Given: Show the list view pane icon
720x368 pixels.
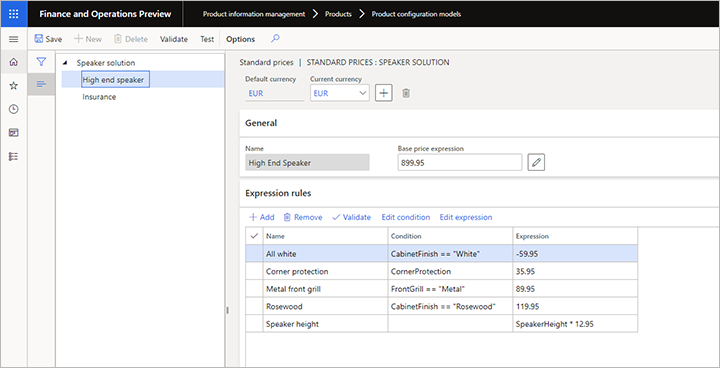Looking at the screenshot, I should 41,84.
